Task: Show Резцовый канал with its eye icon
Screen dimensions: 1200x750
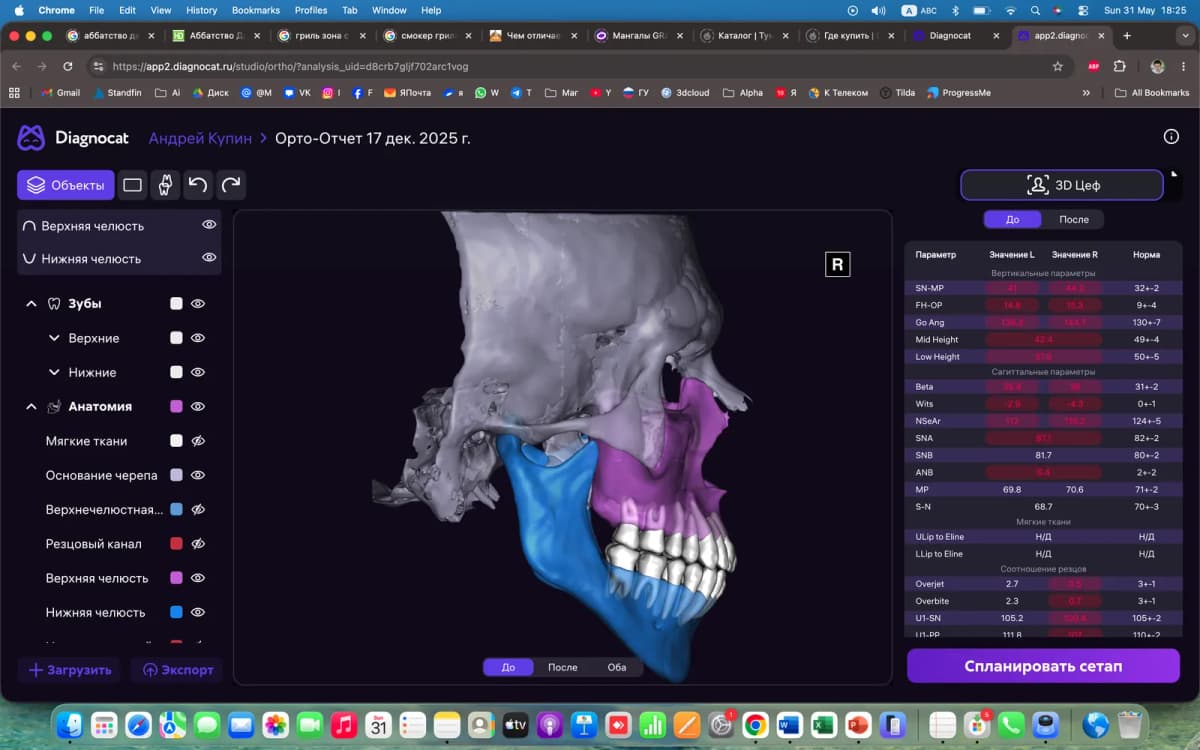Action: tap(198, 544)
